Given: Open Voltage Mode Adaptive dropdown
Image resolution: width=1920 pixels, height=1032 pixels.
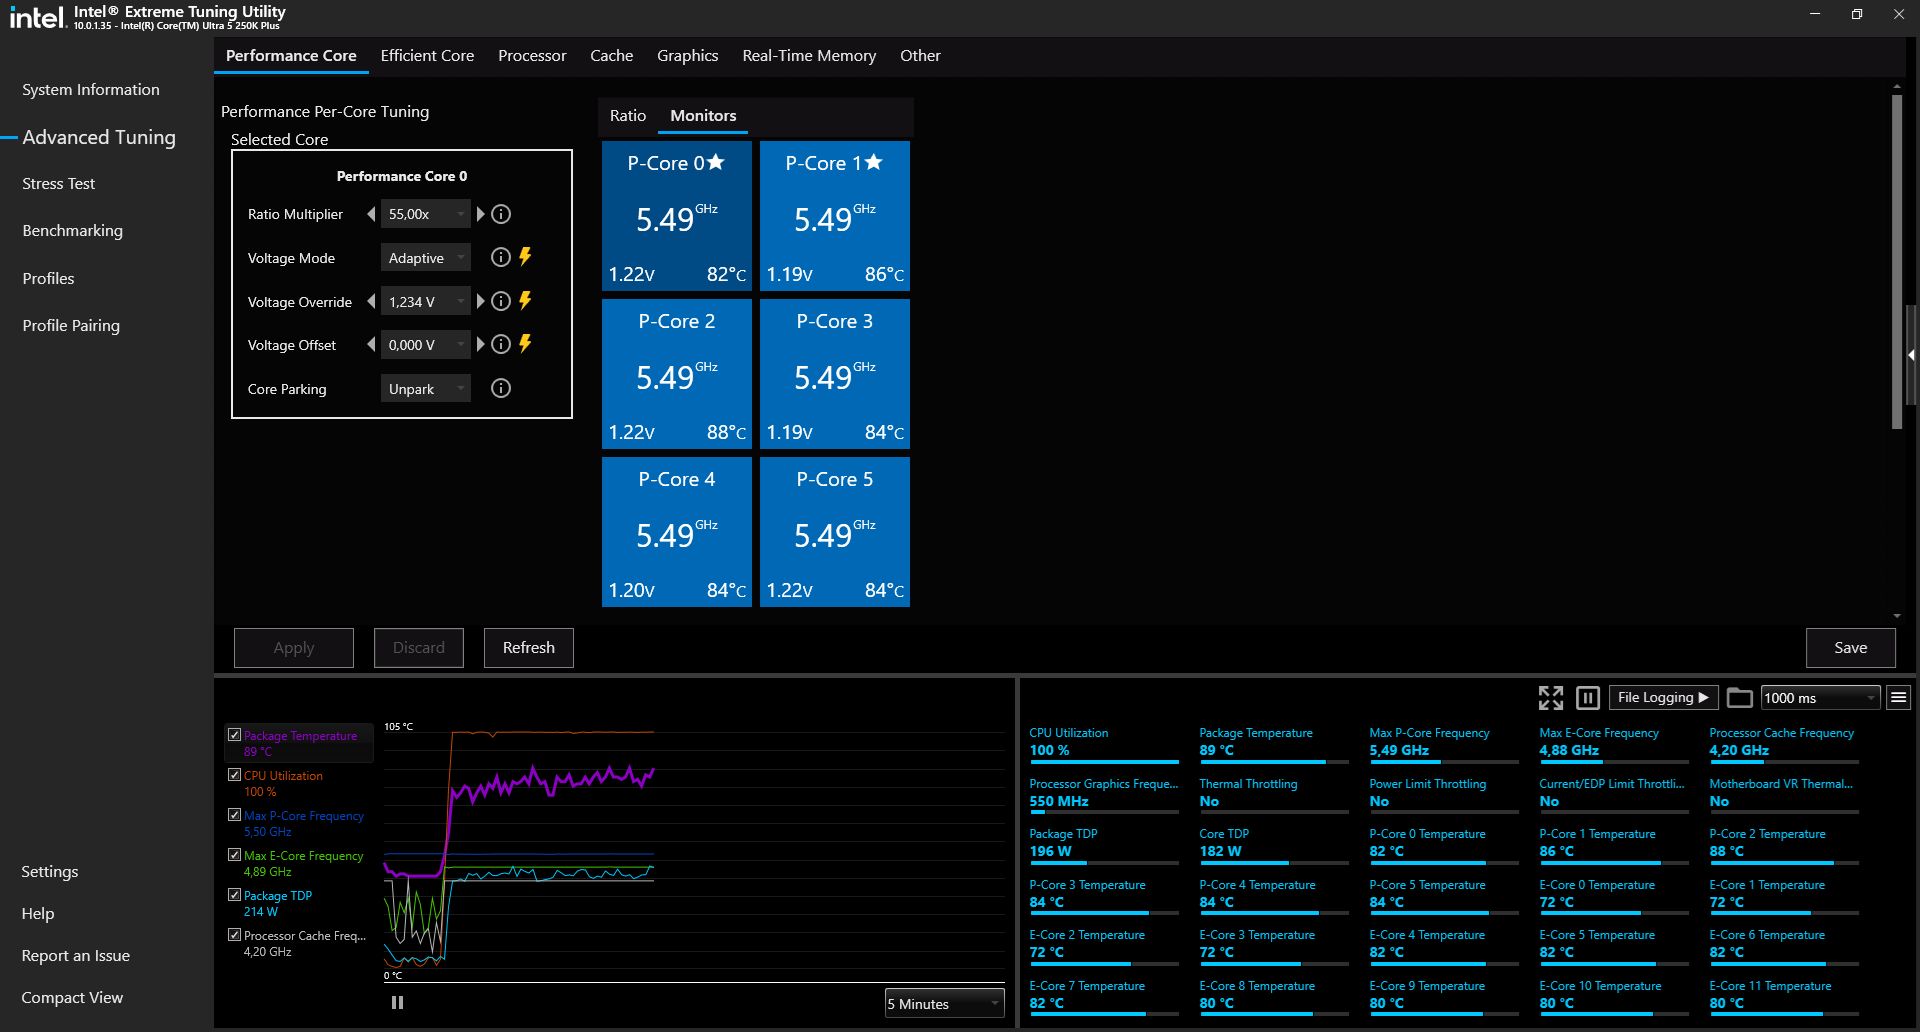Looking at the screenshot, I should coord(425,258).
